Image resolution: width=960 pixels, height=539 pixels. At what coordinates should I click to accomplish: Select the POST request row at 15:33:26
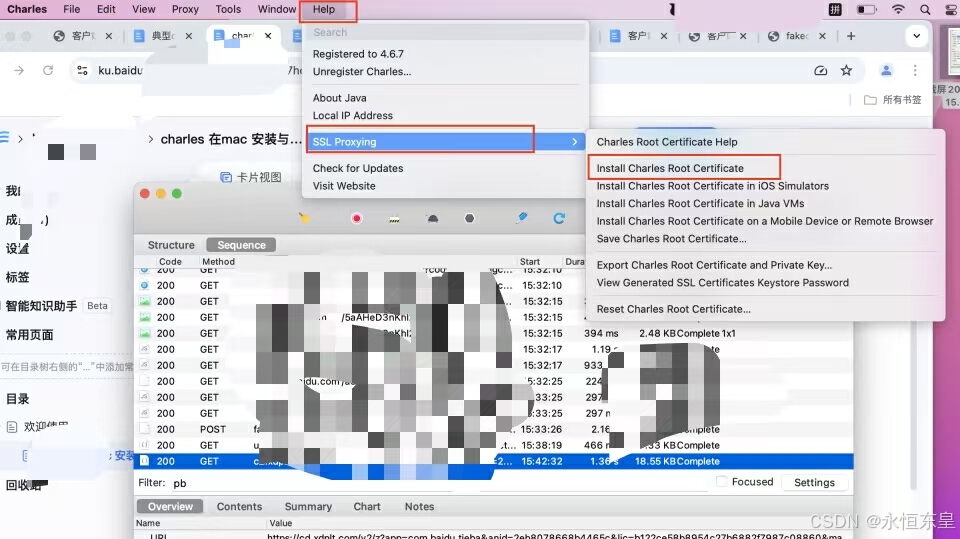(493, 429)
